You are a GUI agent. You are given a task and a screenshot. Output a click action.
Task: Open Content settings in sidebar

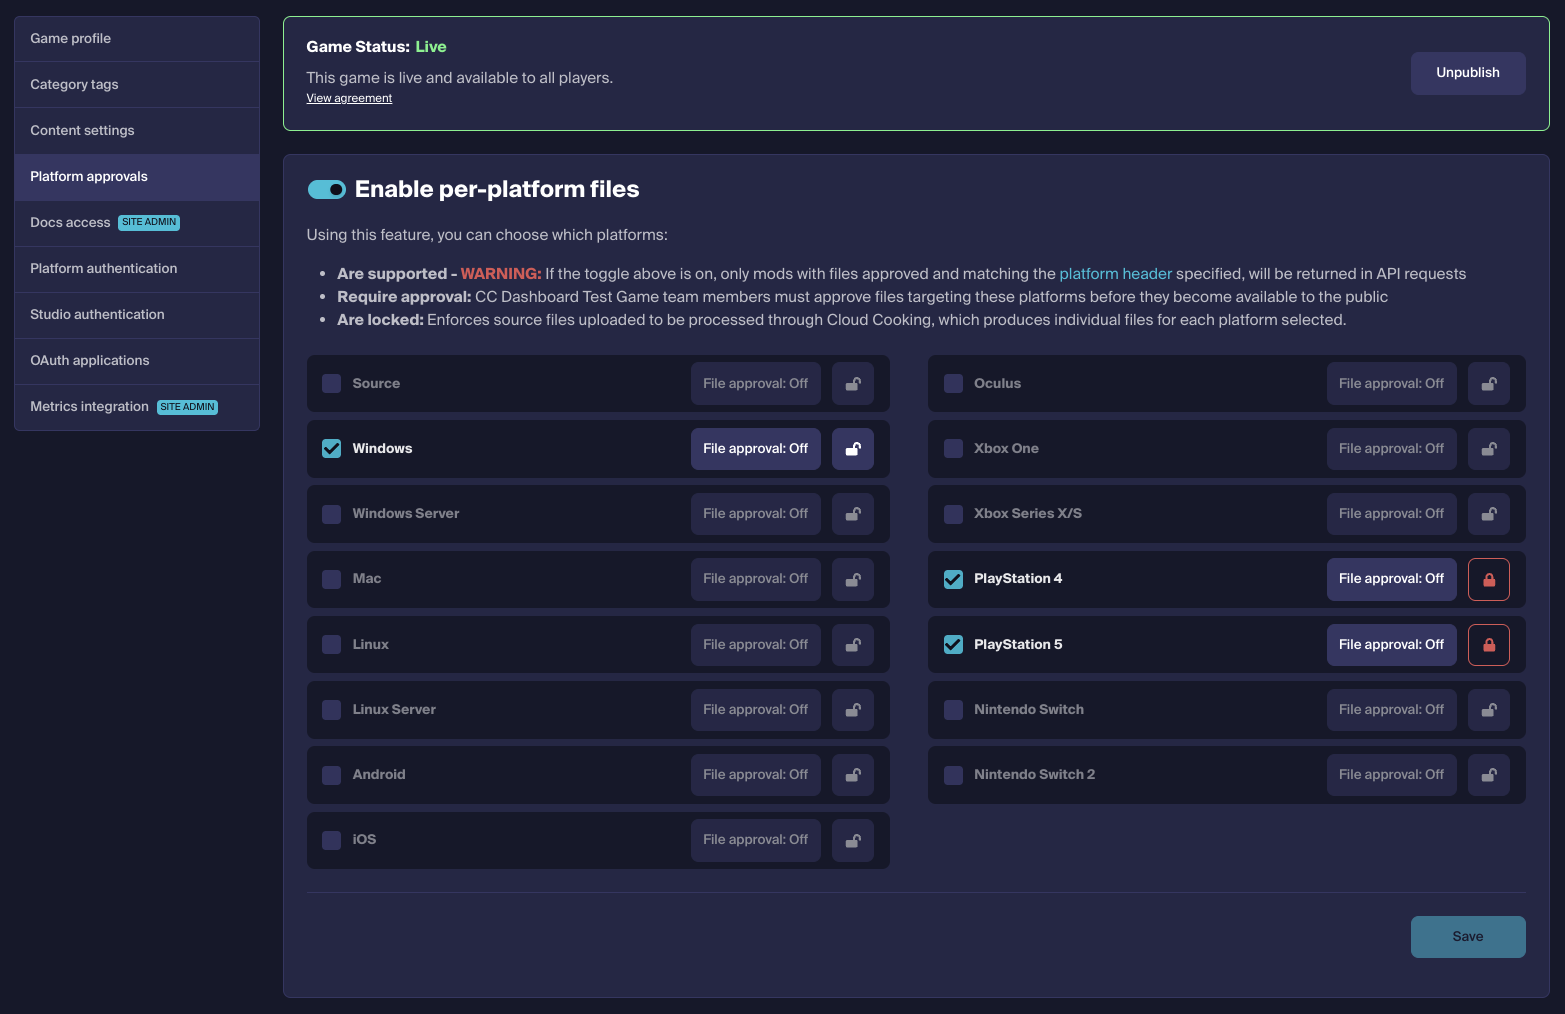[137, 131]
